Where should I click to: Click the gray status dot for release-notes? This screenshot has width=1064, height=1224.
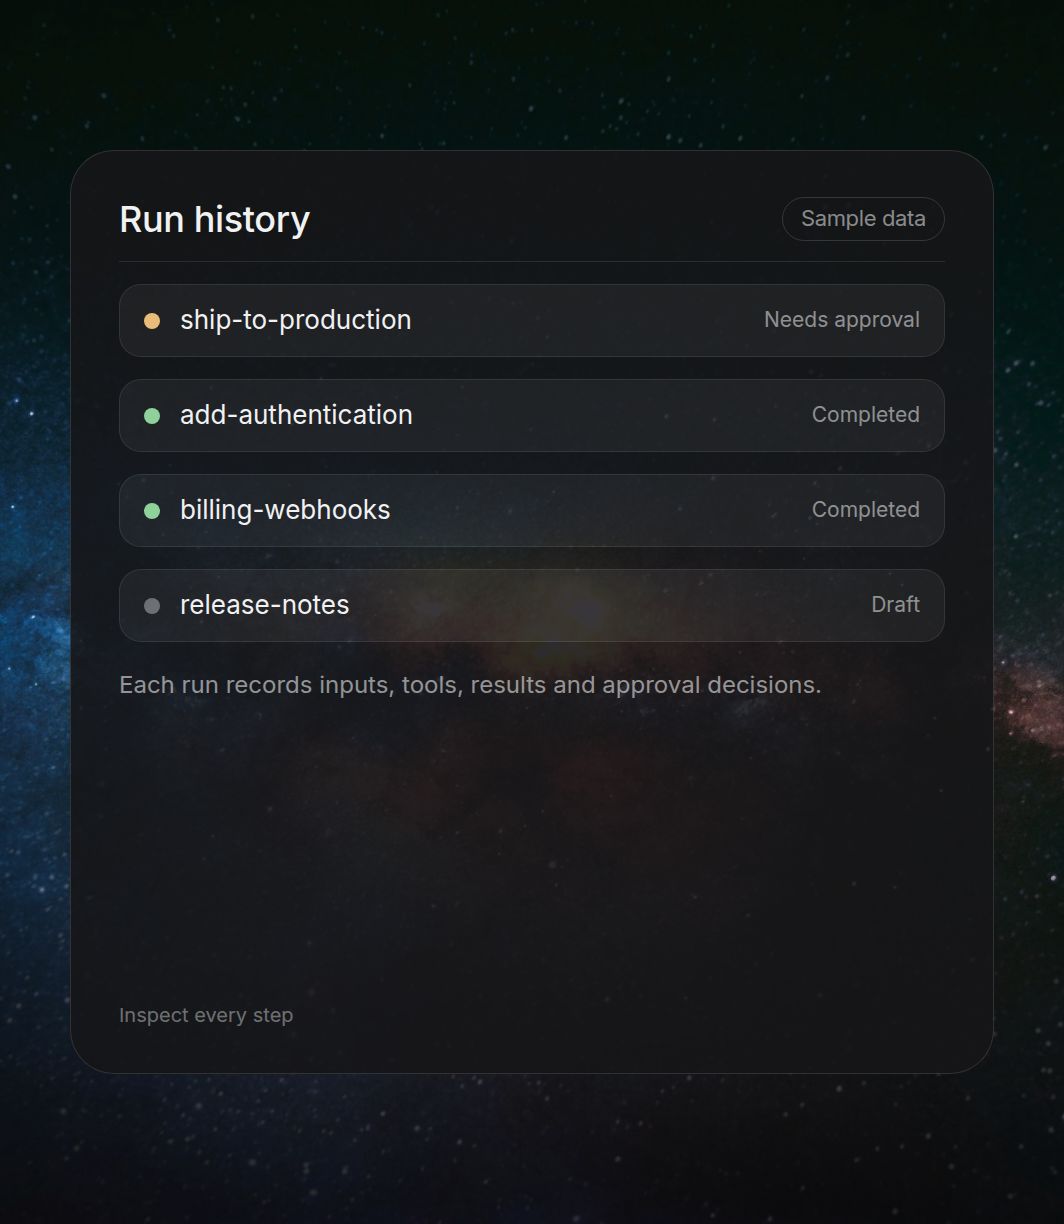tap(152, 606)
